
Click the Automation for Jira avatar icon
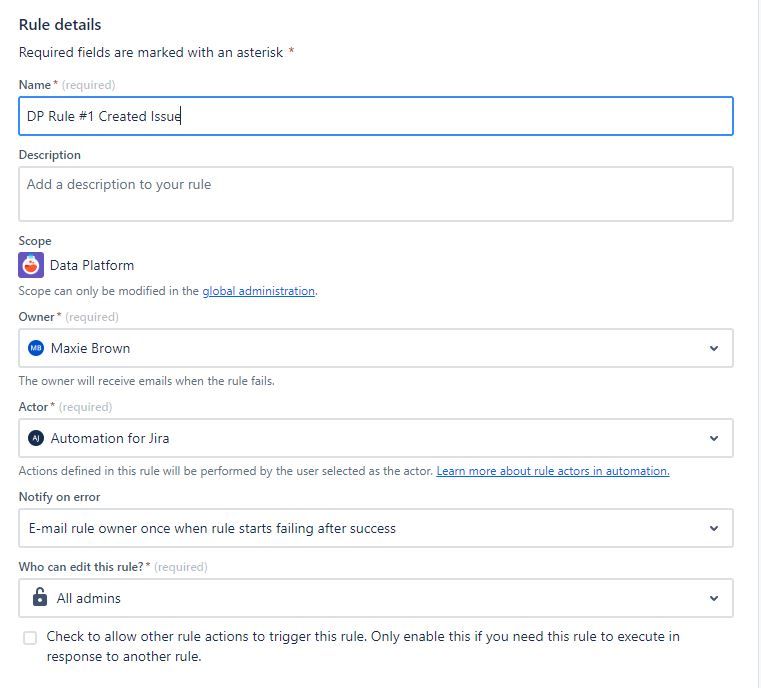coord(36,438)
